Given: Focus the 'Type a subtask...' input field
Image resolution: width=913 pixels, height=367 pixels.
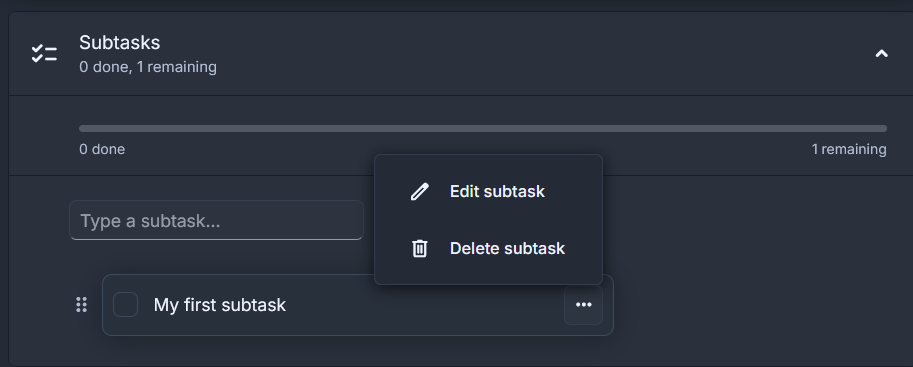Looking at the screenshot, I should pyautogui.click(x=216, y=220).
